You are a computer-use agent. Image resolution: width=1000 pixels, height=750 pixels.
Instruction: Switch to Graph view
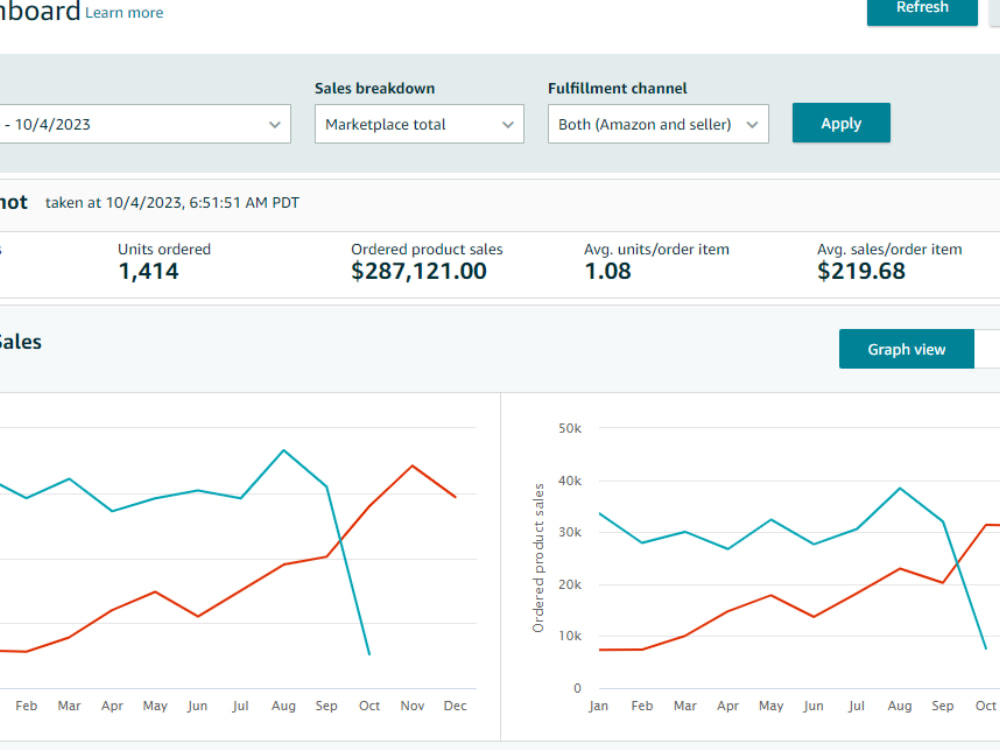906,349
